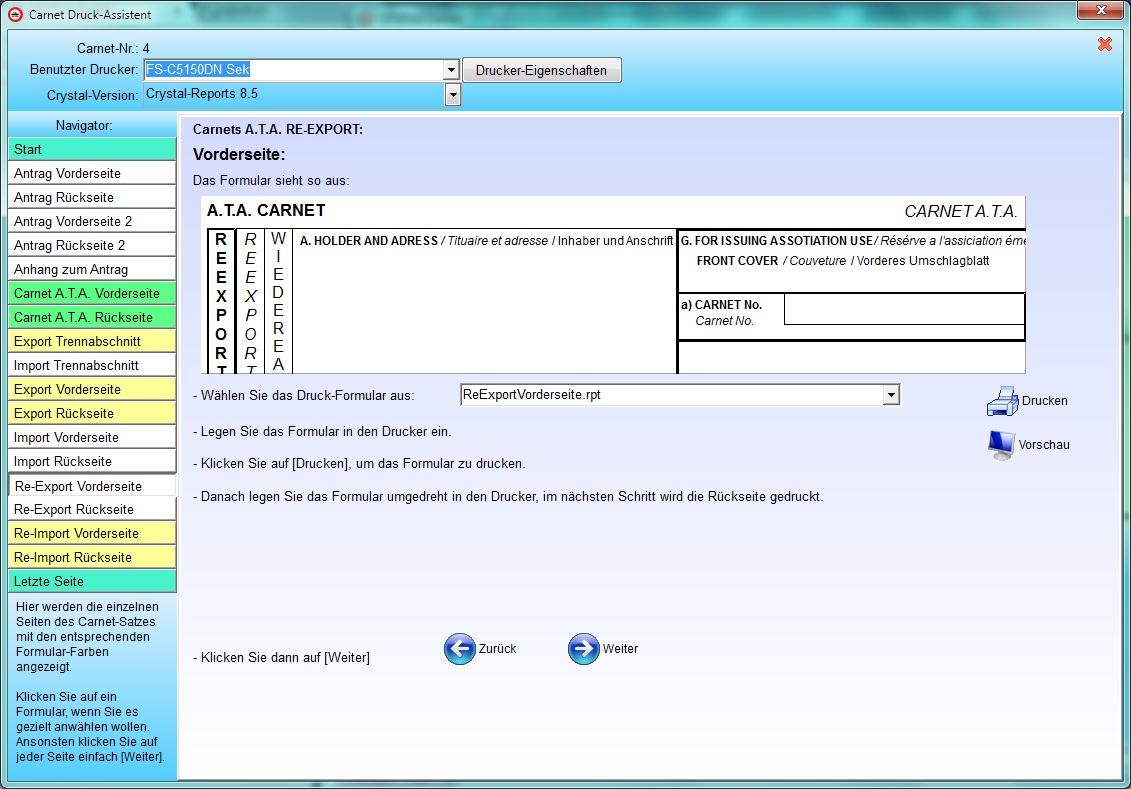Click the Zurück text label

pyautogui.click(x=498, y=649)
